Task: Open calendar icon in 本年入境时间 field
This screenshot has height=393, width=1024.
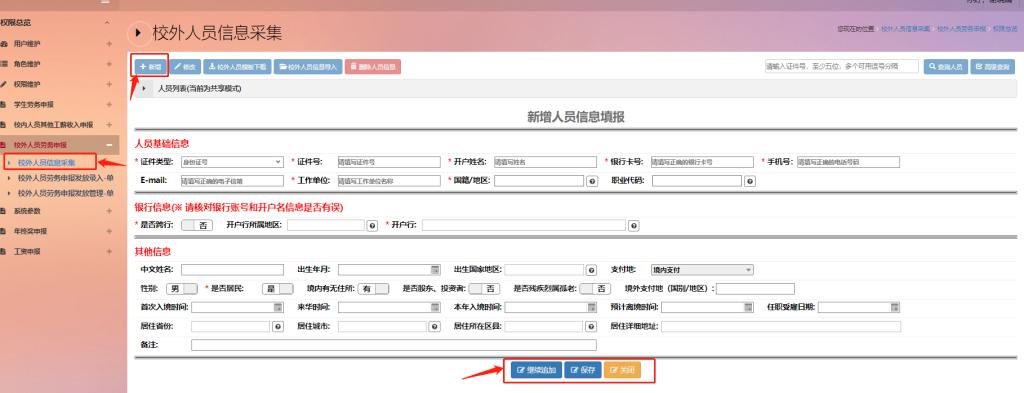Action: [x=592, y=307]
